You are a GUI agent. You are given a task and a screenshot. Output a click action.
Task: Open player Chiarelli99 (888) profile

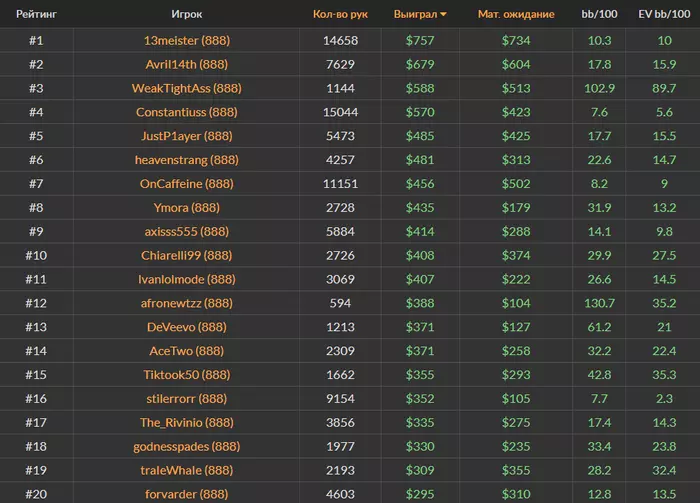tap(187, 255)
